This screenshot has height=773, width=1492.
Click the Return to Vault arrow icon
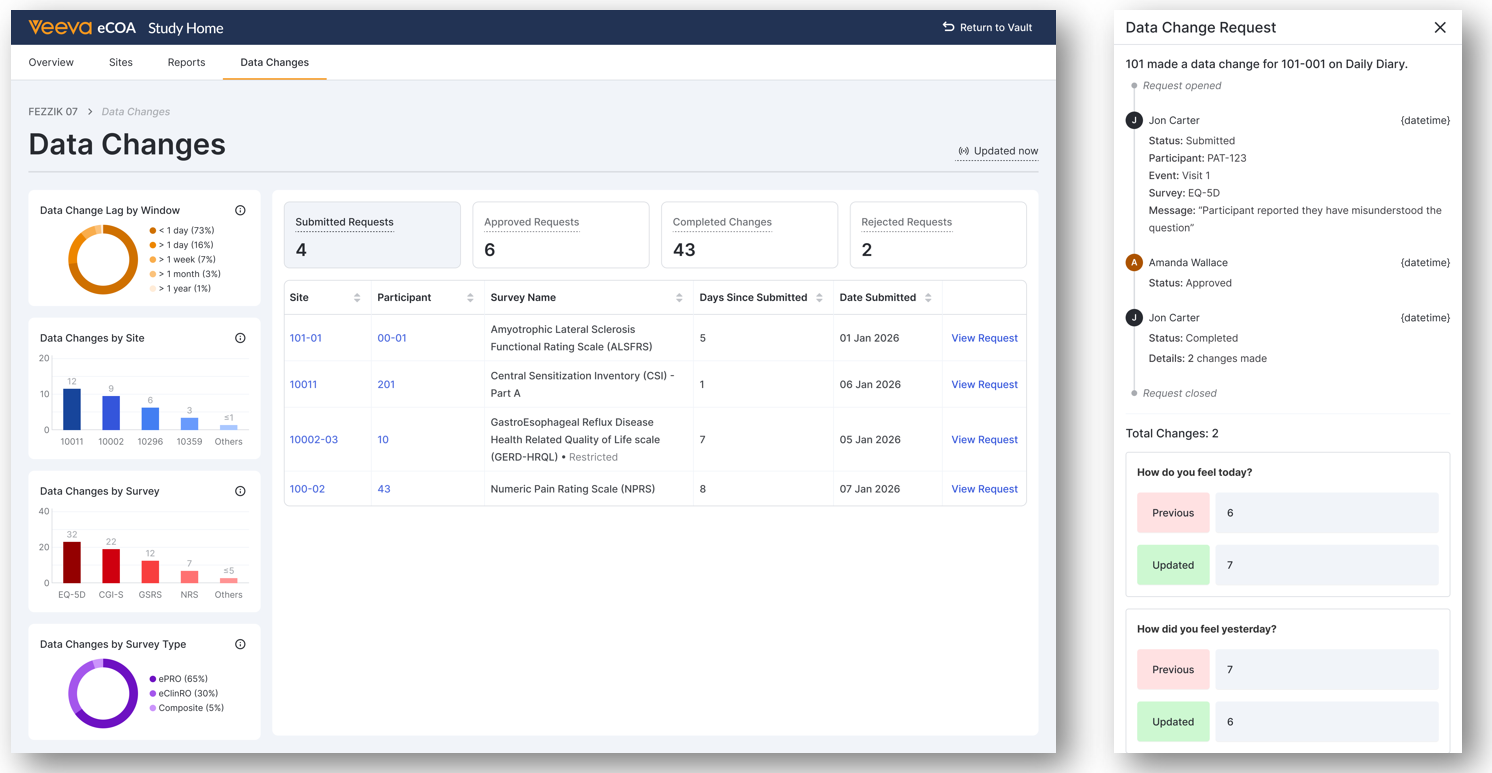tap(948, 27)
